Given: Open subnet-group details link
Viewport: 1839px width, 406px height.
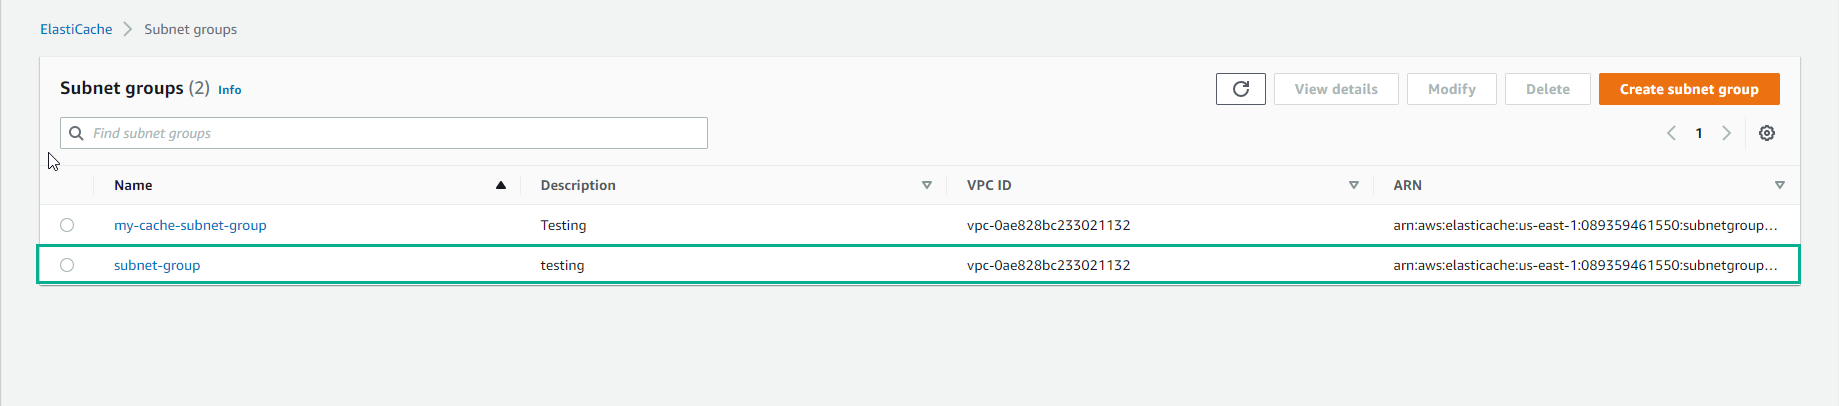Looking at the screenshot, I should [x=157, y=265].
